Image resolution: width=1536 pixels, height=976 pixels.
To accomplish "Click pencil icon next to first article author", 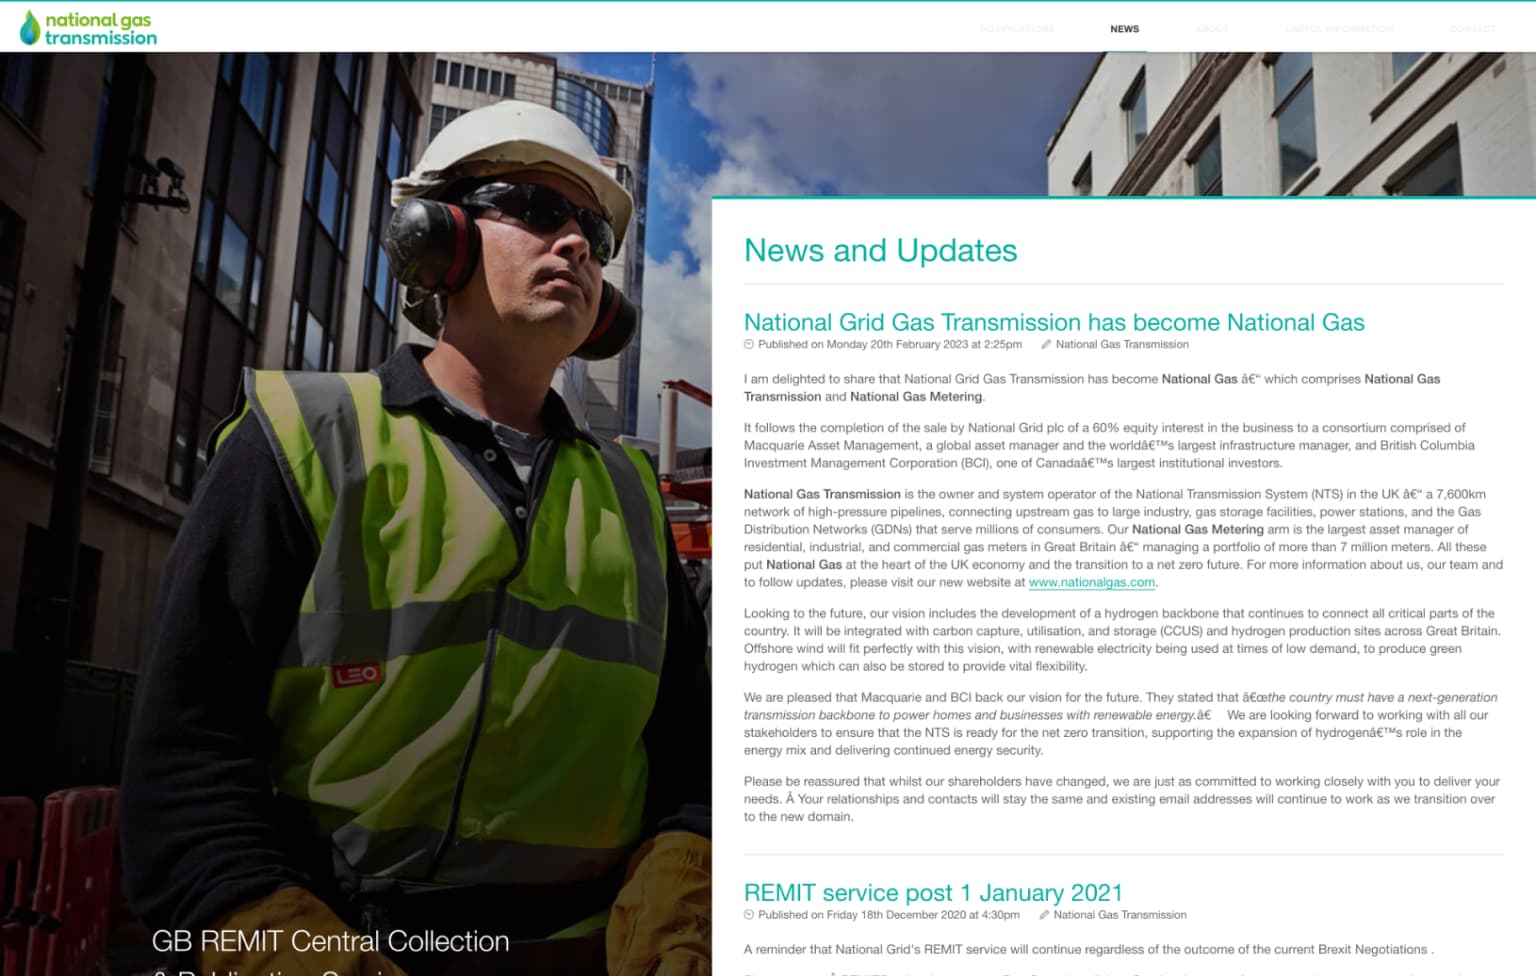I will click(x=1046, y=345).
